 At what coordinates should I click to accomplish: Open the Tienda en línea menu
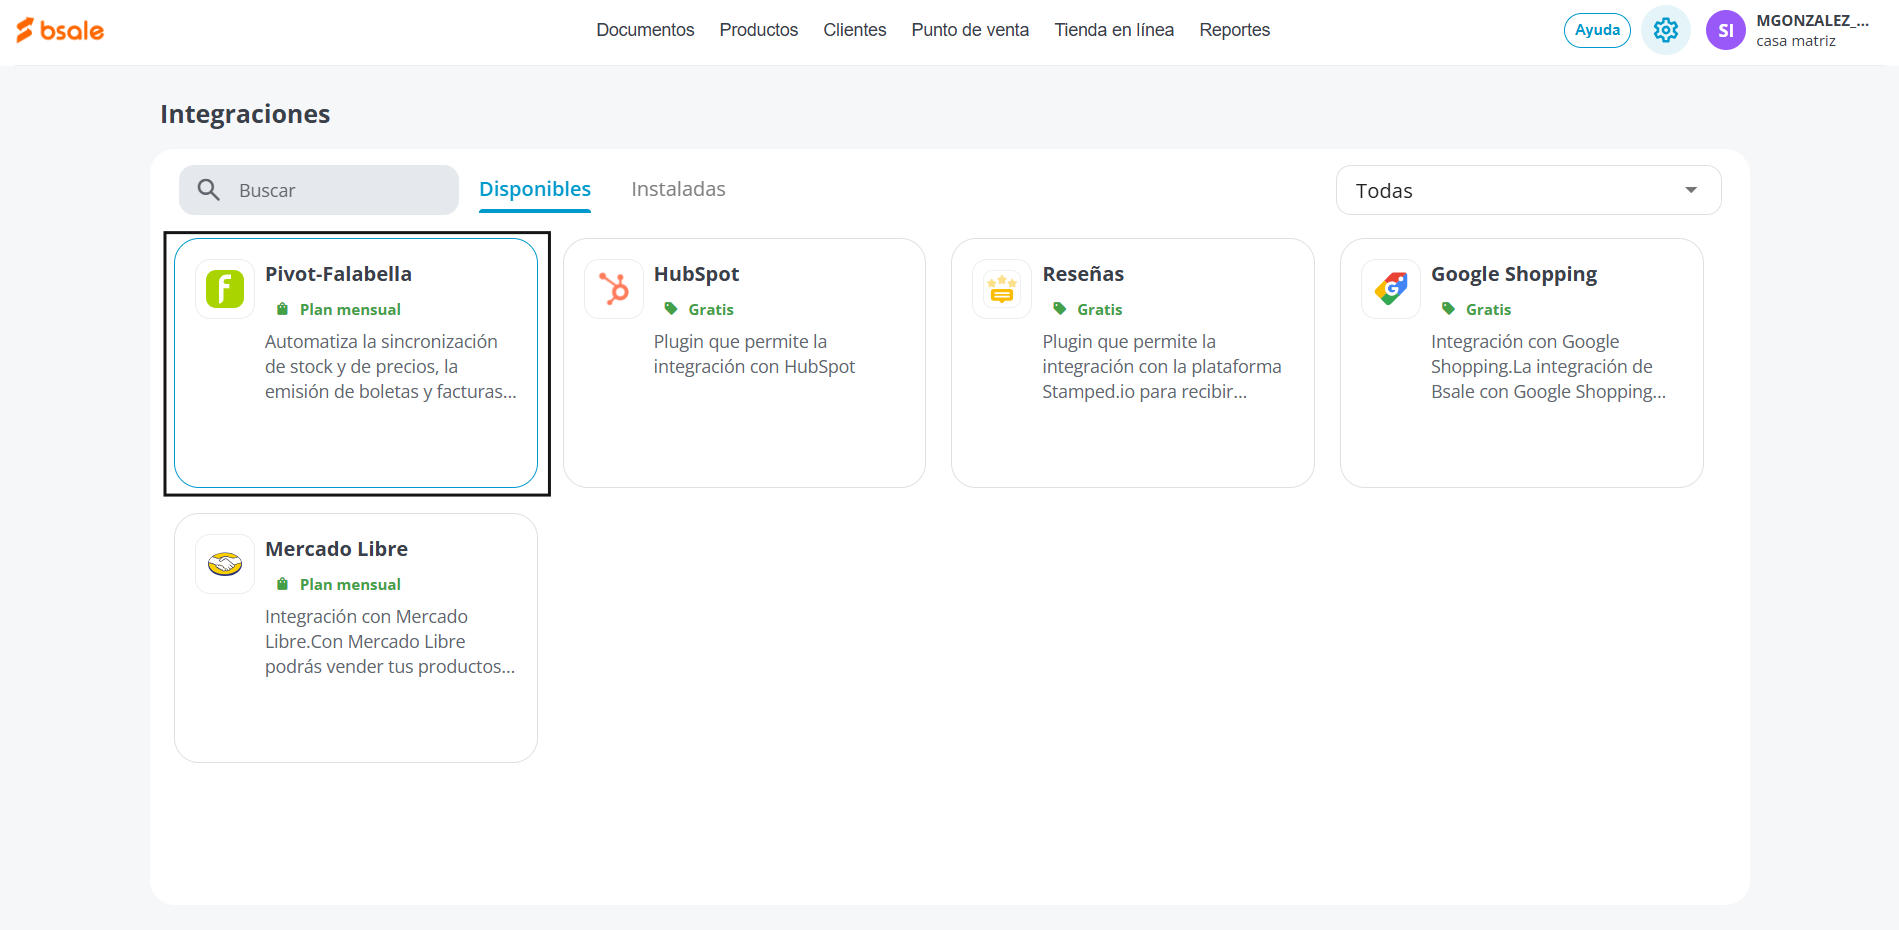1114,30
